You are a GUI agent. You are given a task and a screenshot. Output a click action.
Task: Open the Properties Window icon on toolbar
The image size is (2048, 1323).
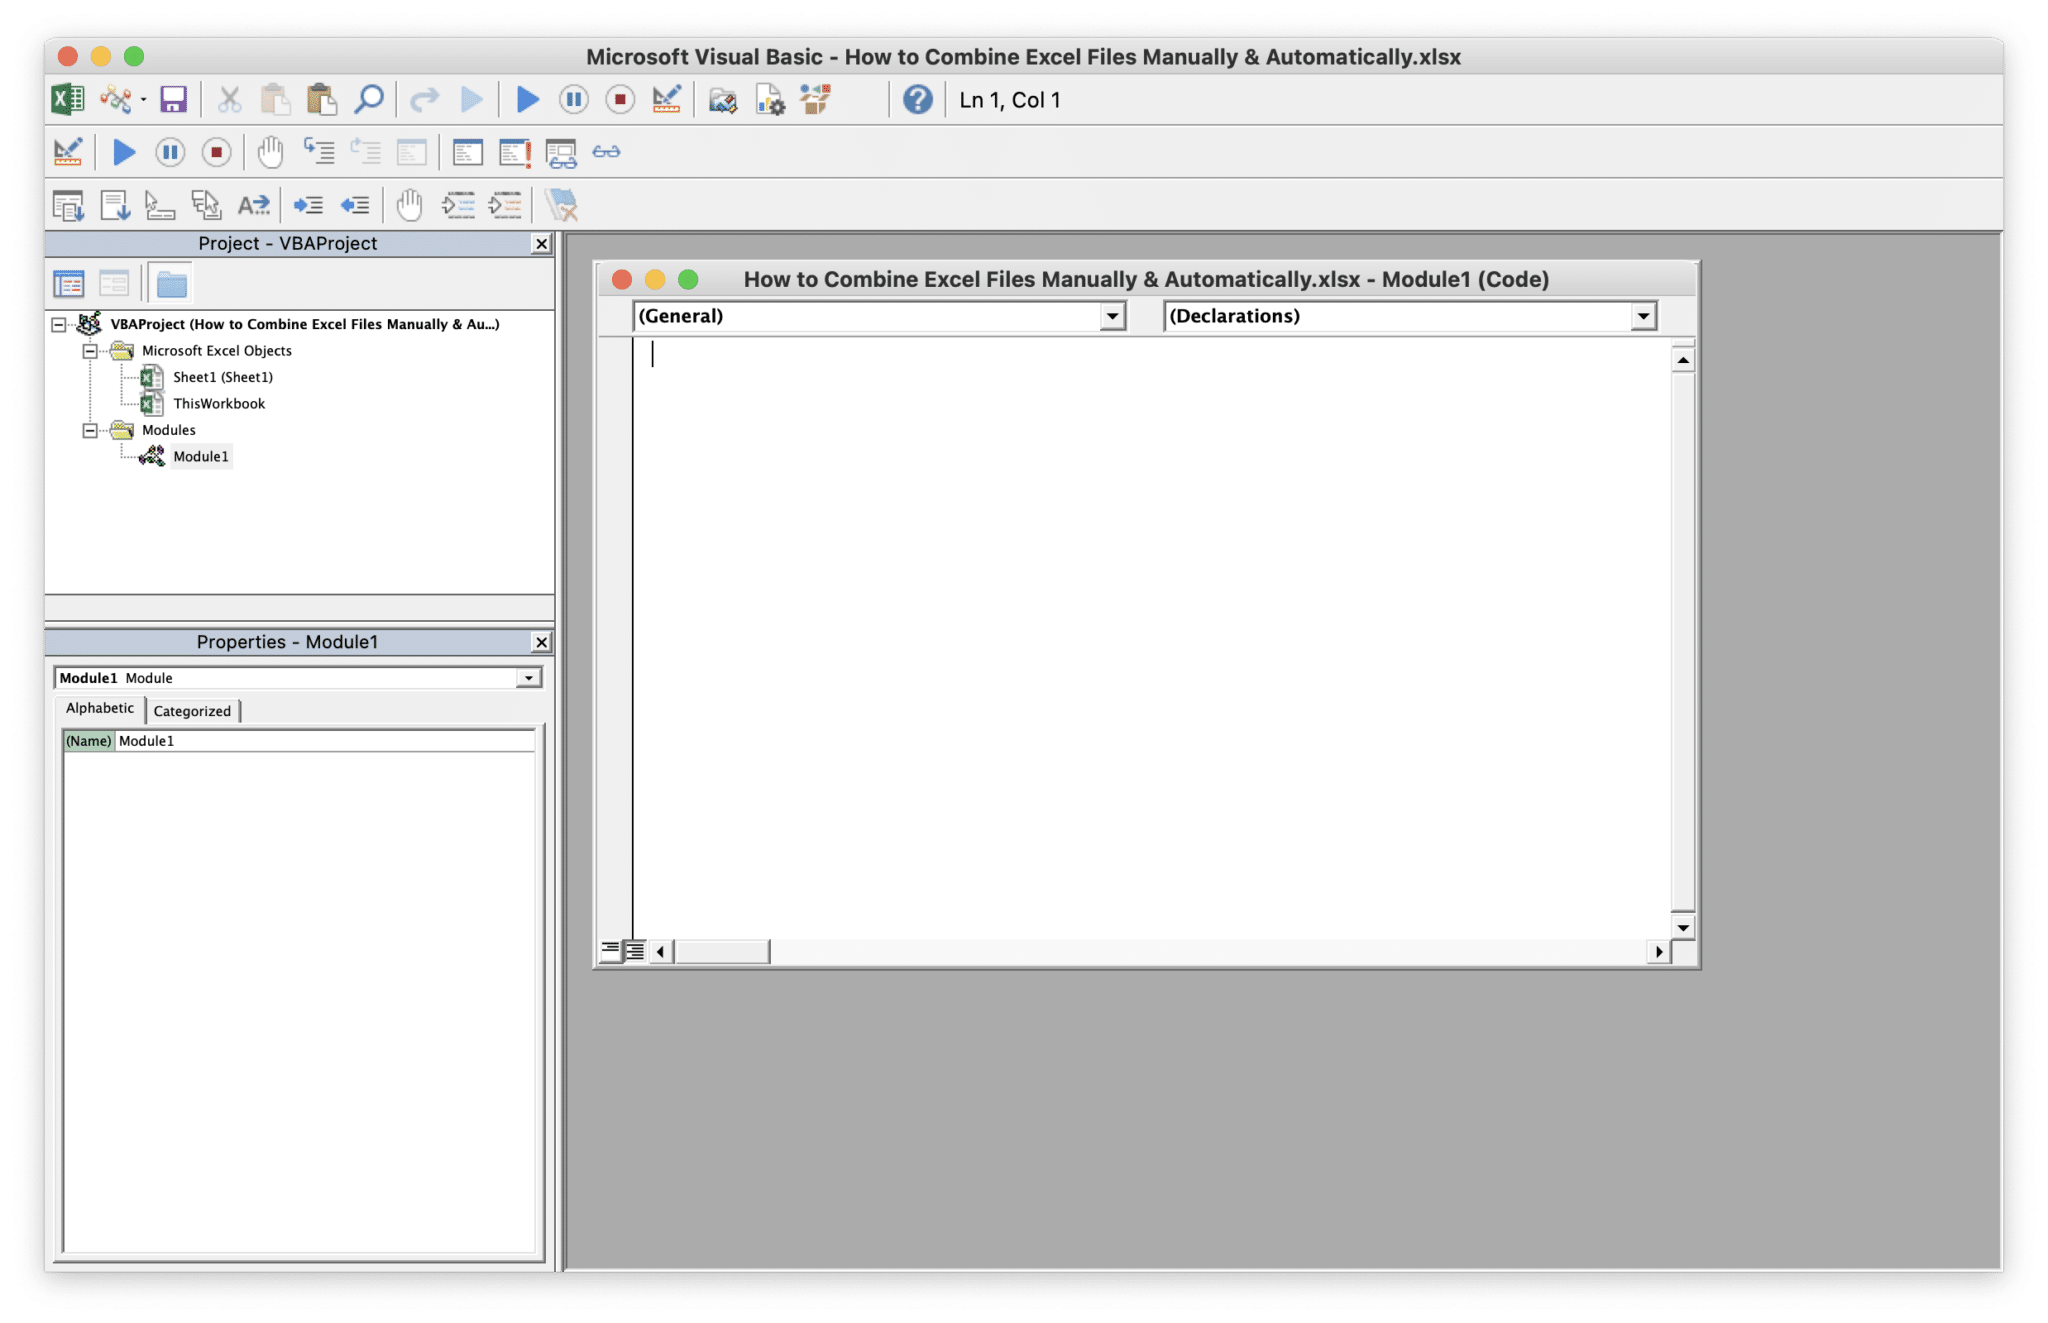click(770, 99)
